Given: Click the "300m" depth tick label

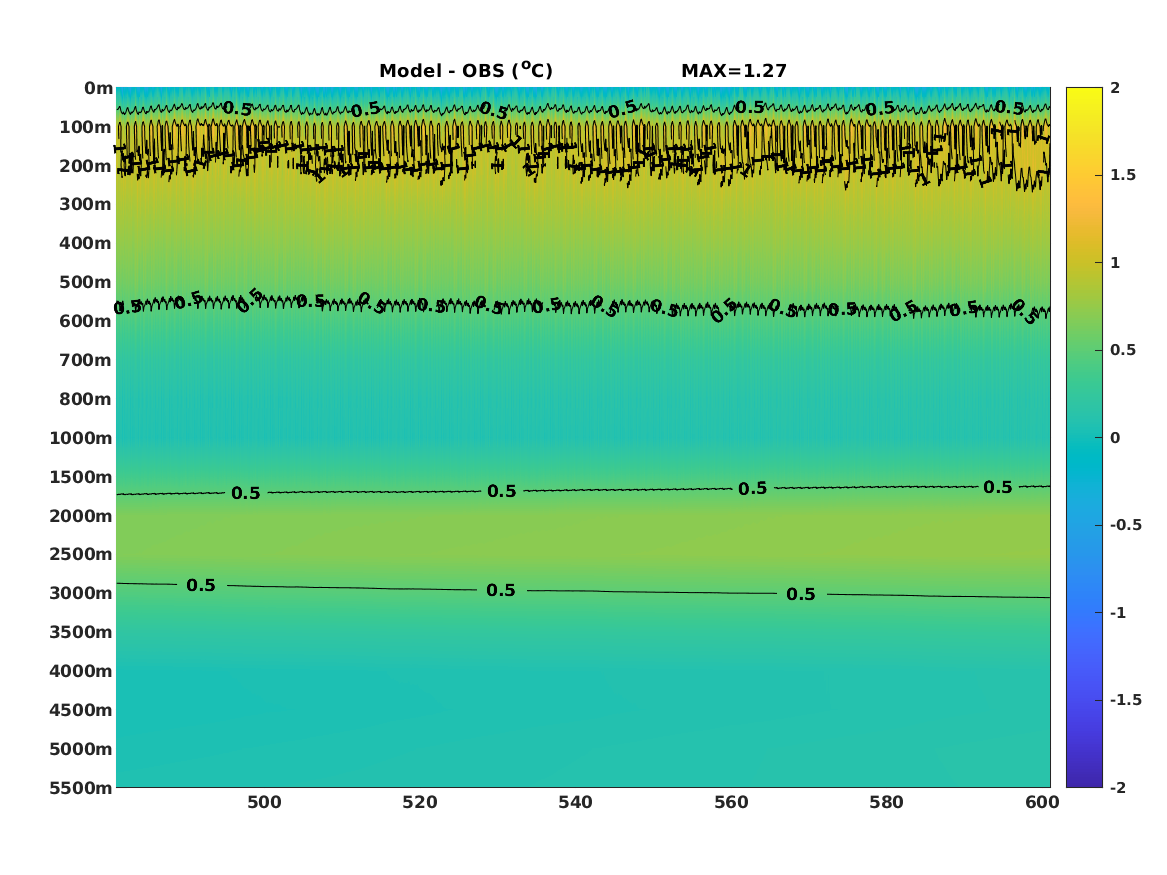Looking at the screenshot, I should (x=86, y=205).
